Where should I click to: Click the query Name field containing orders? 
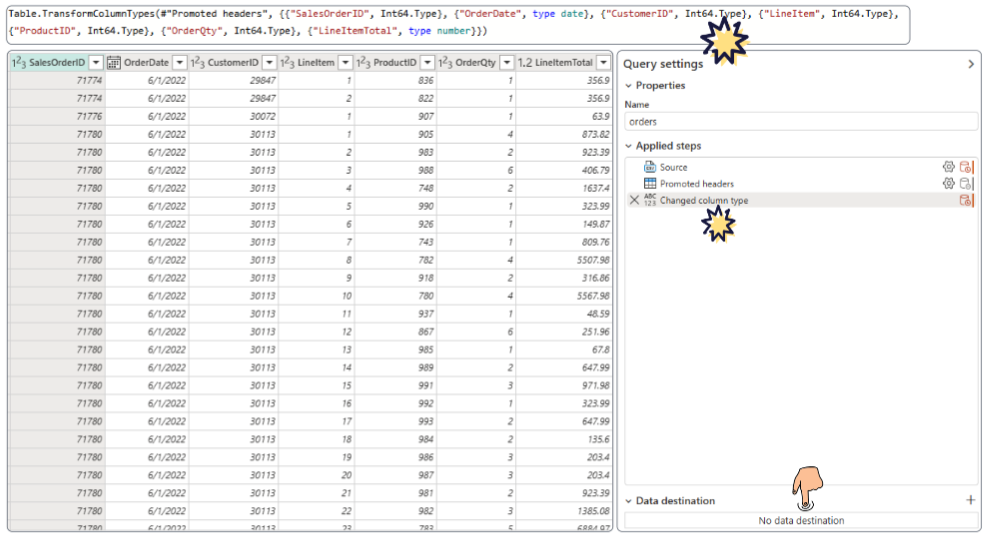coord(800,121)
